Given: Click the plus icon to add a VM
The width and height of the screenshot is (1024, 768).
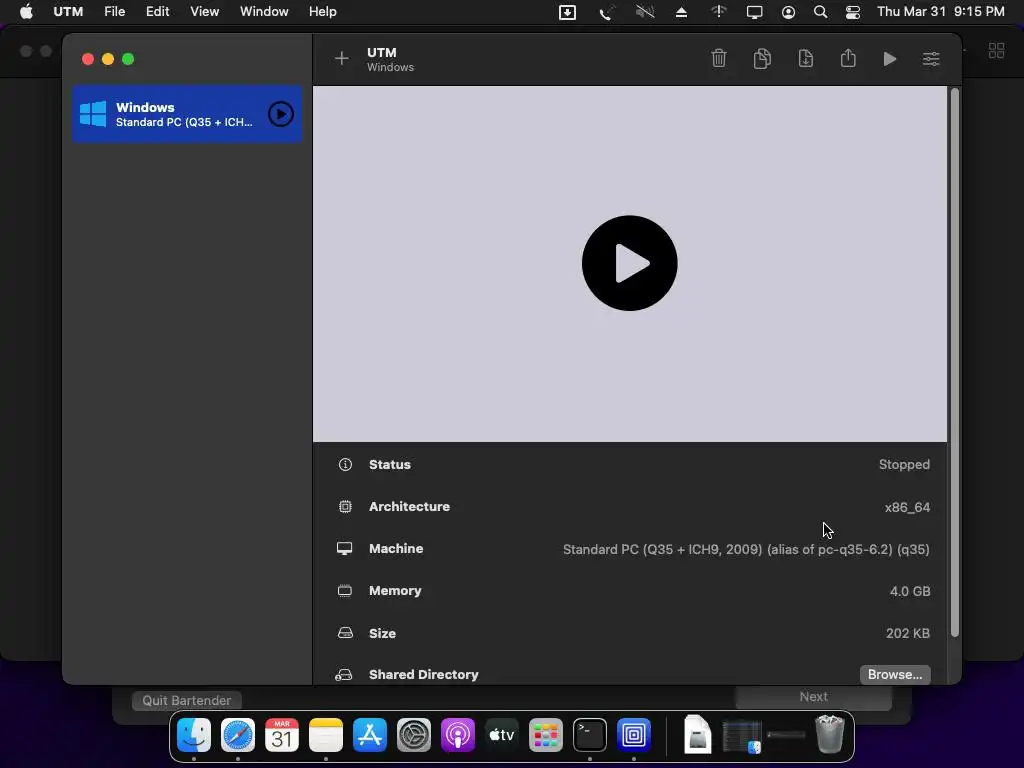Looking at the screenshot, I should click(342, 59).
